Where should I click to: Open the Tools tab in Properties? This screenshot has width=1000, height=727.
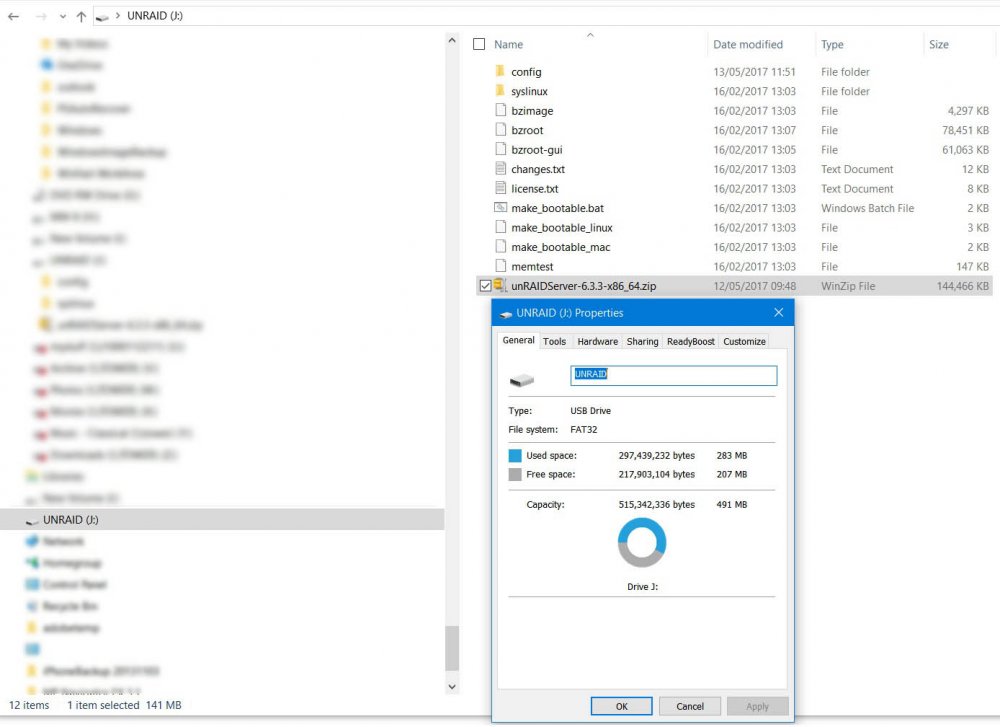pyautogui.click(x=554, y=341)
